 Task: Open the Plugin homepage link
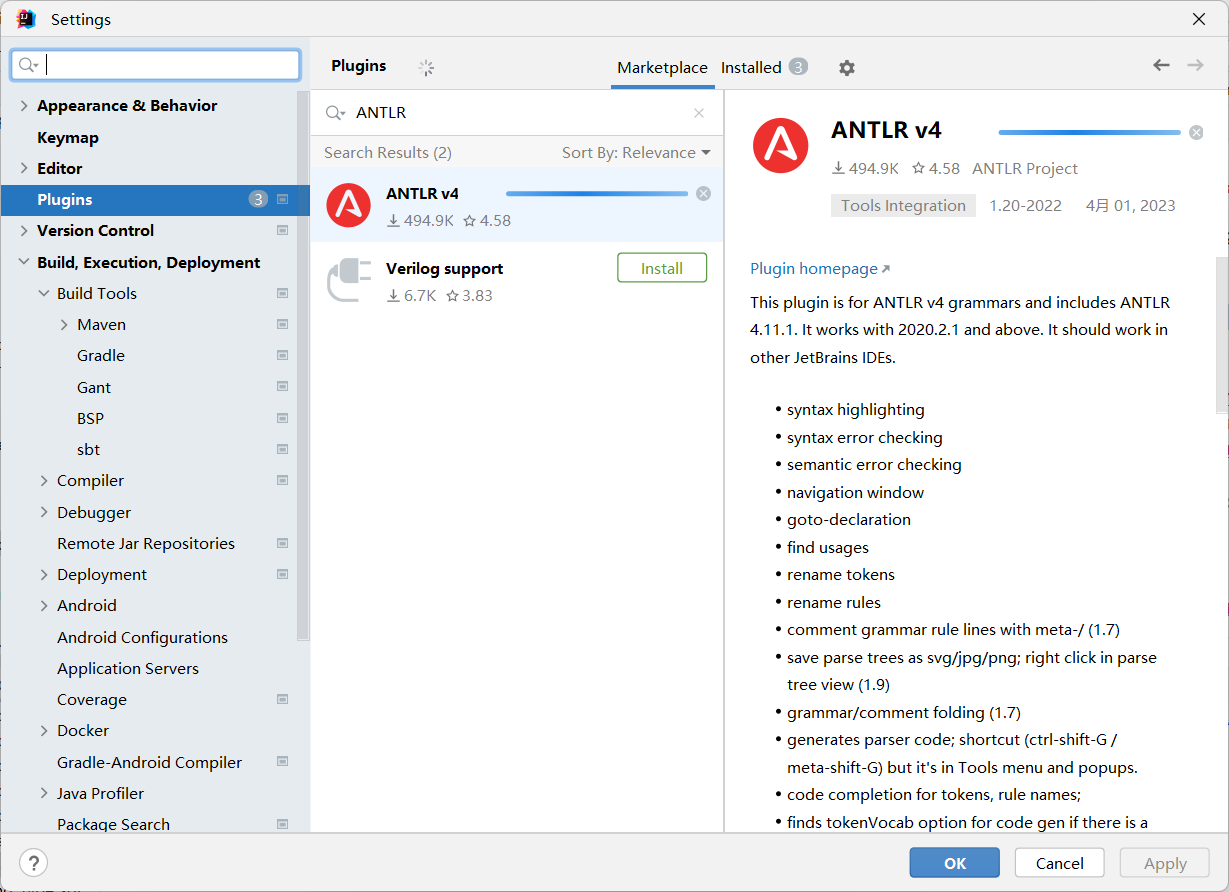point(820,269)
